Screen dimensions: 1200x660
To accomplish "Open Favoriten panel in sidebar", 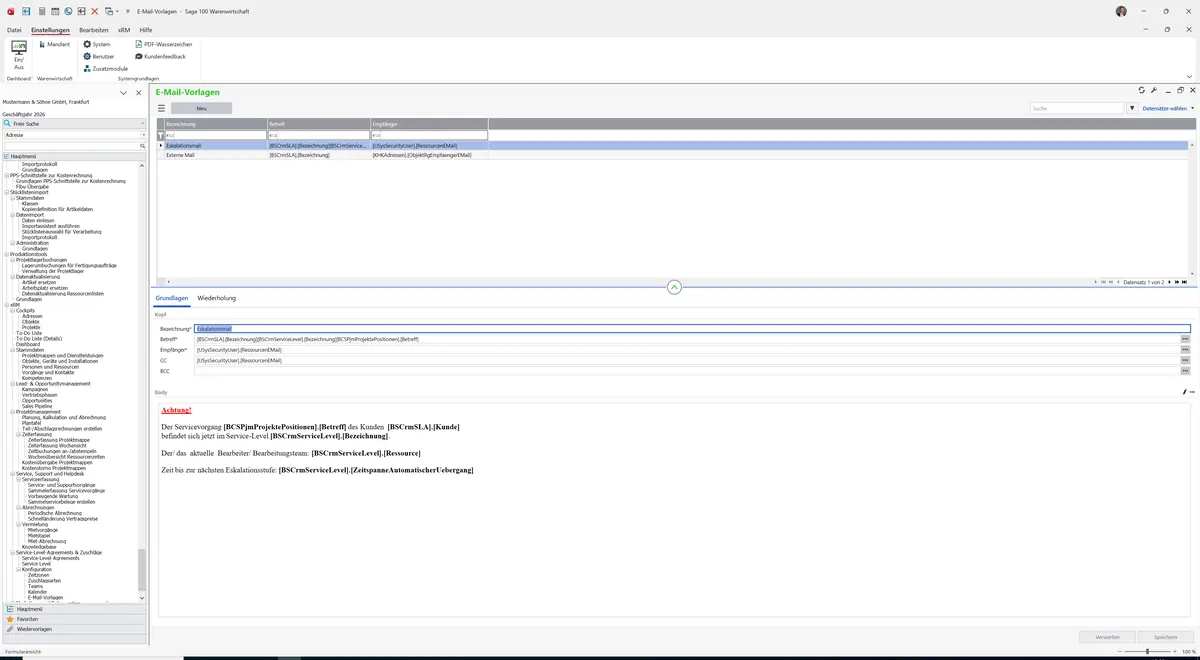I will coord(75,619).
